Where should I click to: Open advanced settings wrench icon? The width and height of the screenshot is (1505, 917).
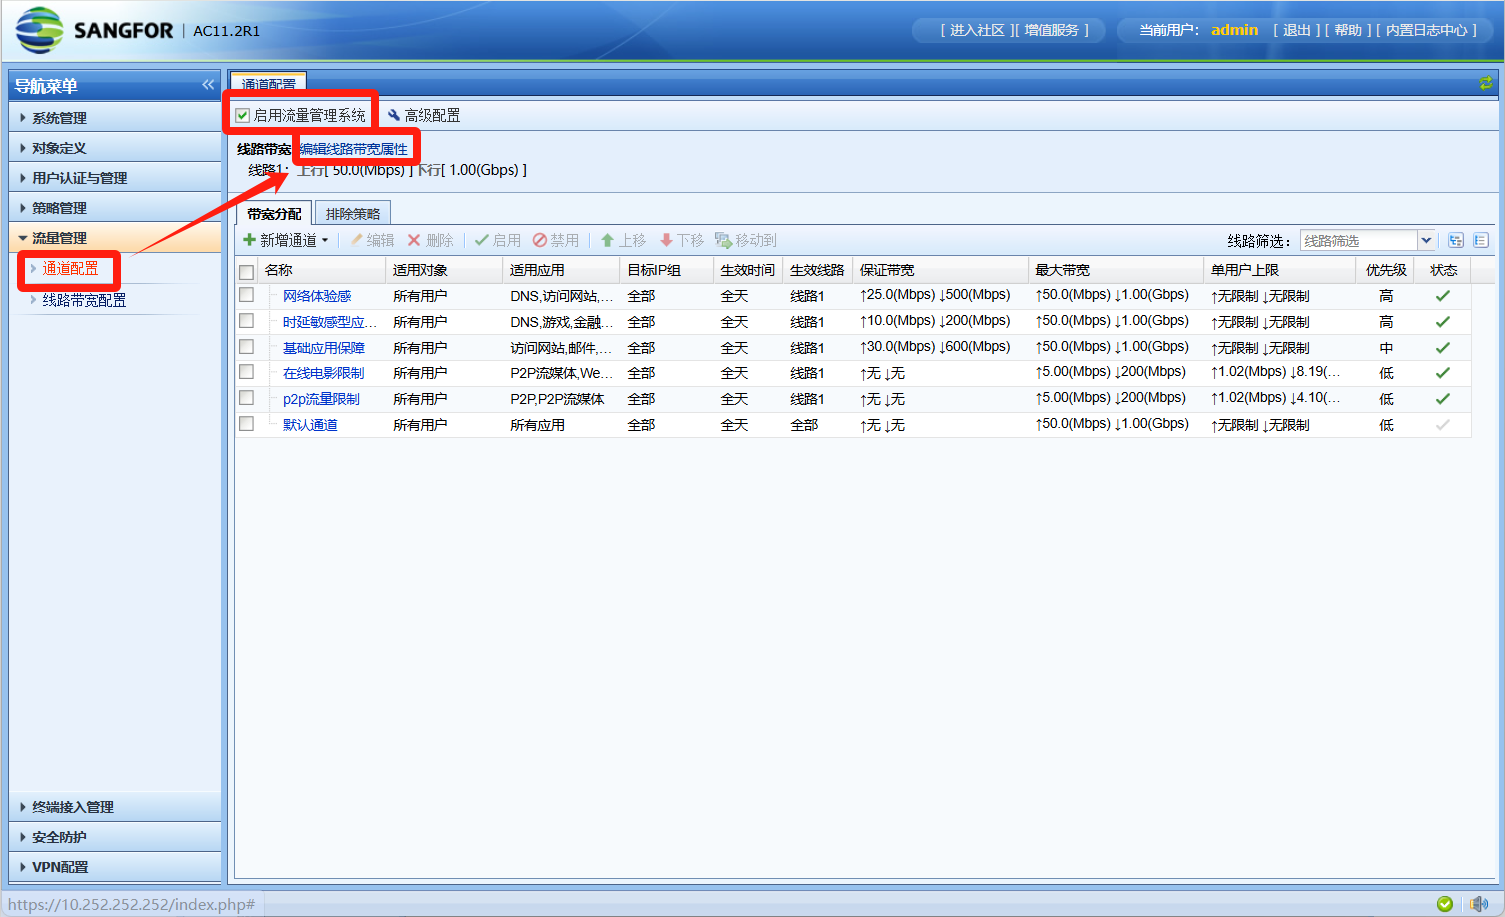[x=394, y=115]
